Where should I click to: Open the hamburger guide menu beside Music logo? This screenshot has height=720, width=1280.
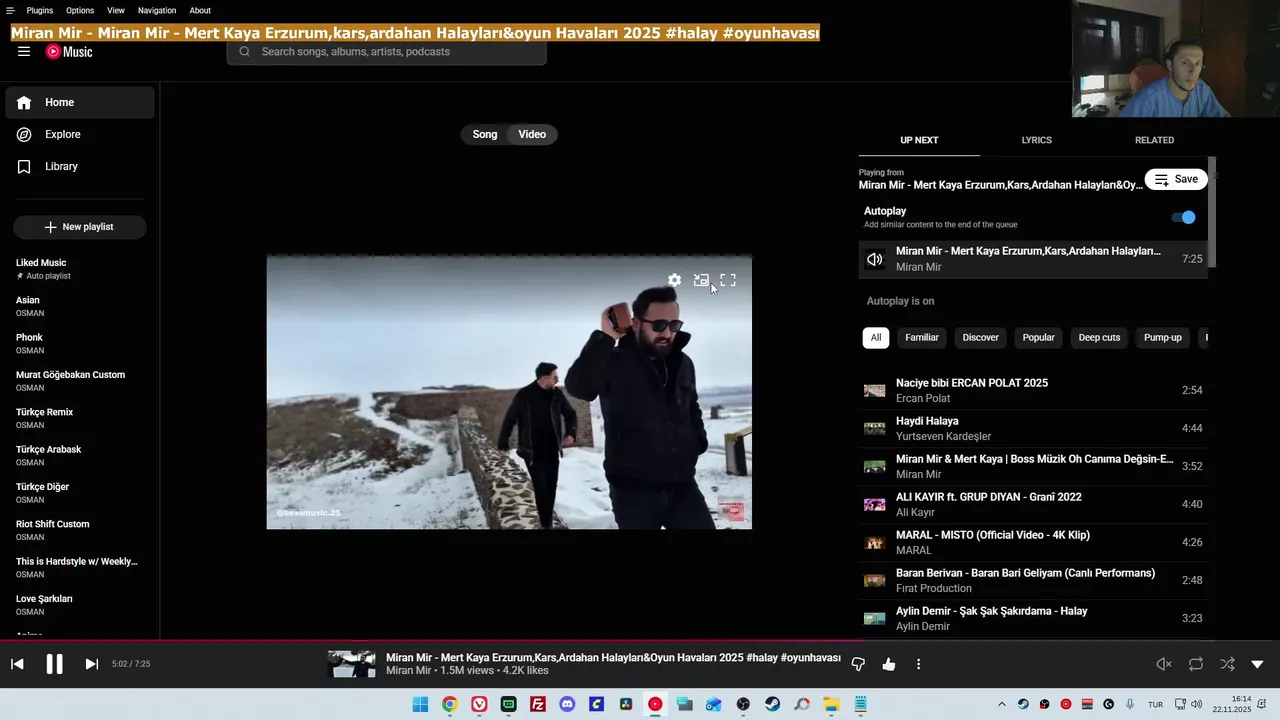click(x=24, y=52)
